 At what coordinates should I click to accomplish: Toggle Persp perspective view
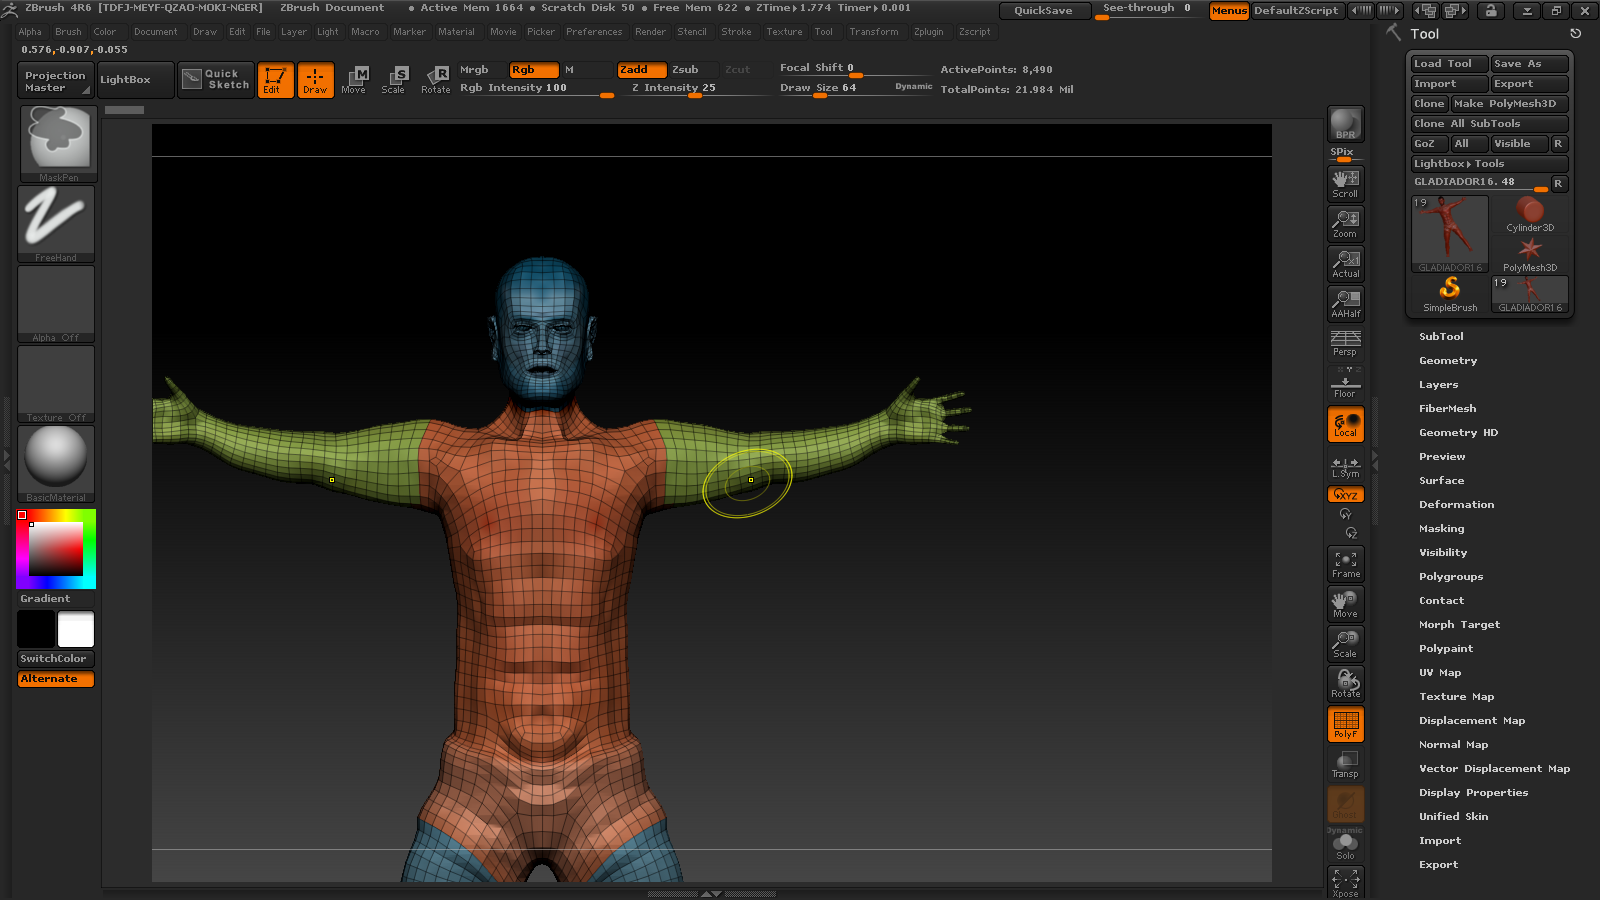tap(1345, 343)
